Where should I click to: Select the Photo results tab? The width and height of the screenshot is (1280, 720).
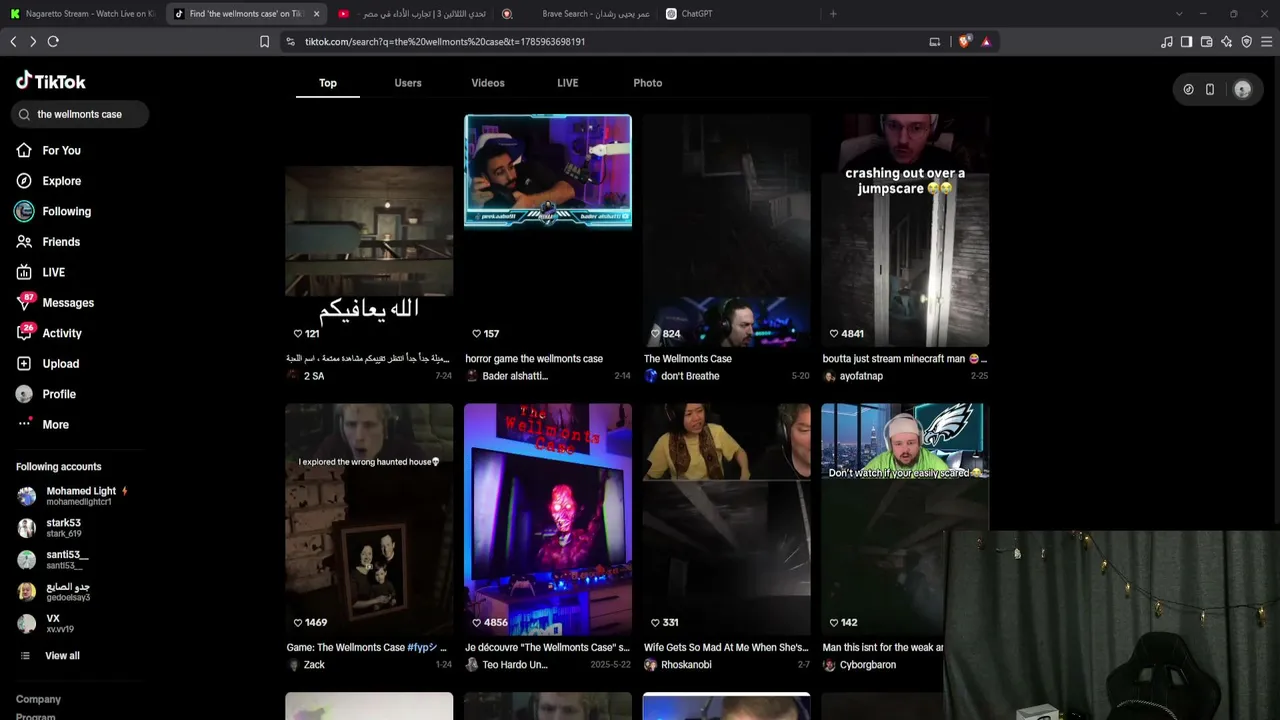[648, 83]
